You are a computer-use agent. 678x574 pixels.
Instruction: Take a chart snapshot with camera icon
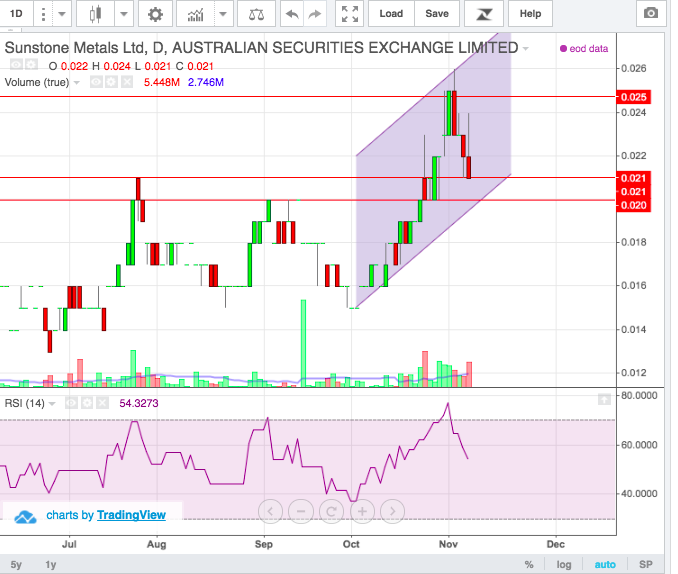pyautogui.click(x=651, y=13)
